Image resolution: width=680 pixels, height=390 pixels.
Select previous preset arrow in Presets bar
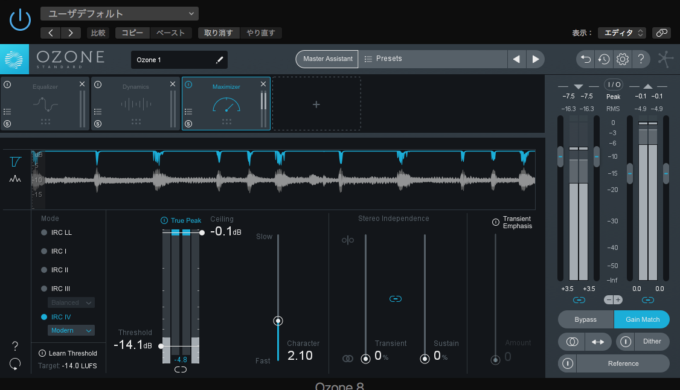(x=517, y=59)
